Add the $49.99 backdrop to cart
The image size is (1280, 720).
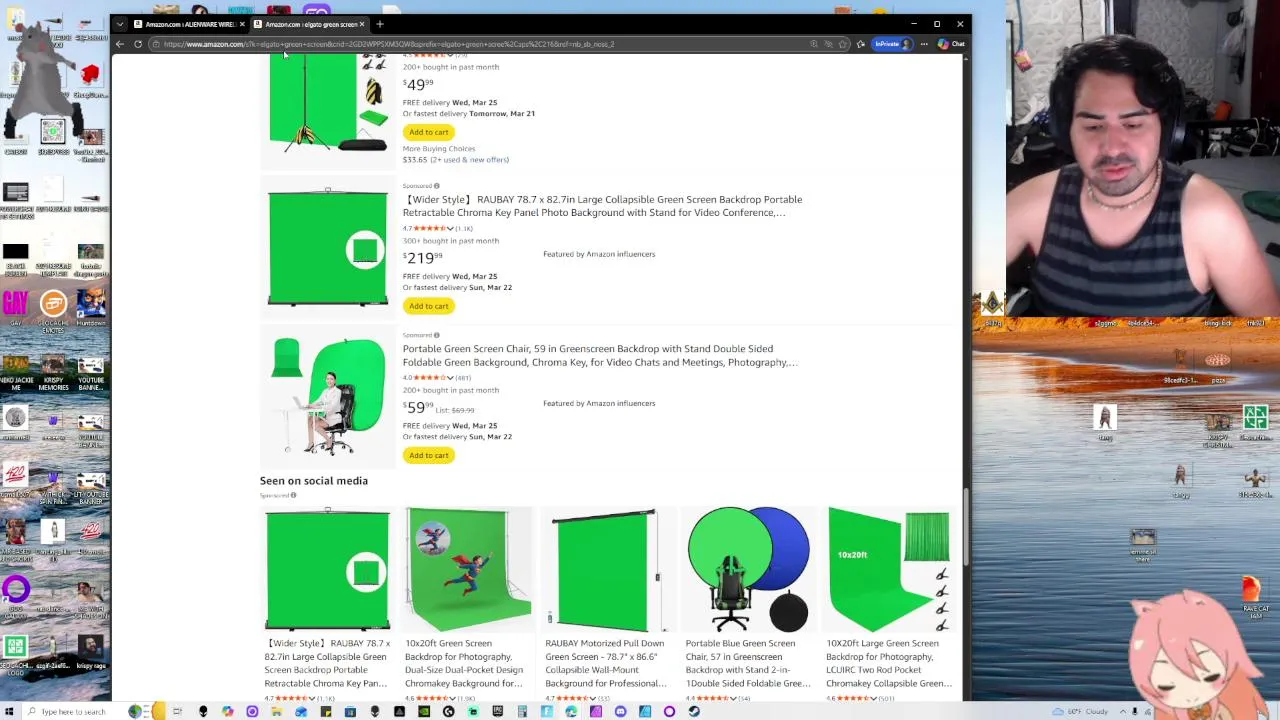click(428, 132)
